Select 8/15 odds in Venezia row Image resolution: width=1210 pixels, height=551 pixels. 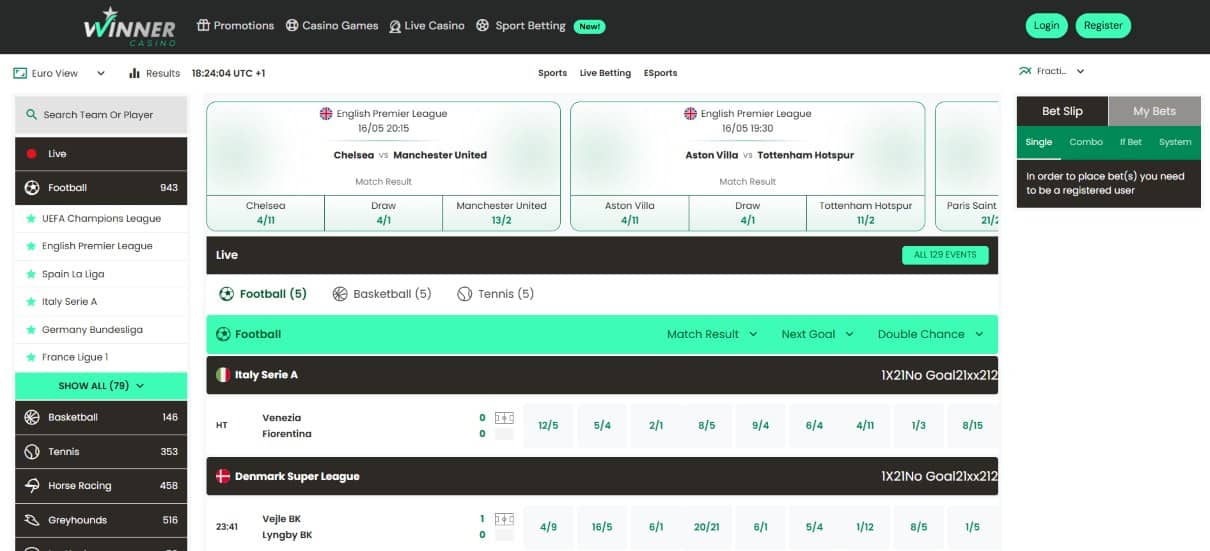[973, 426]
